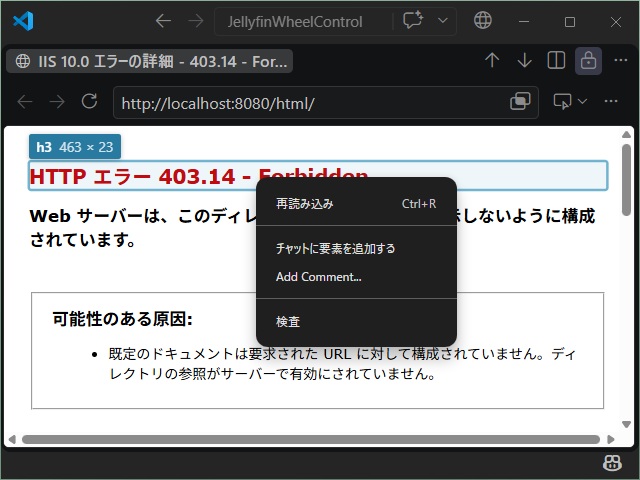Choose Add Comment... from context menu

pos(356,277)
